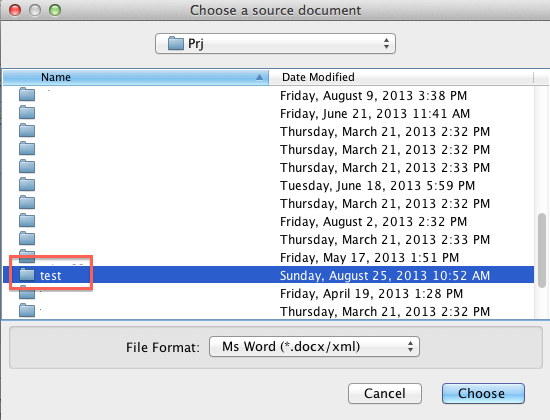Select the test folder icon
This screenshot has width=550, height=420.
[27, 275]
